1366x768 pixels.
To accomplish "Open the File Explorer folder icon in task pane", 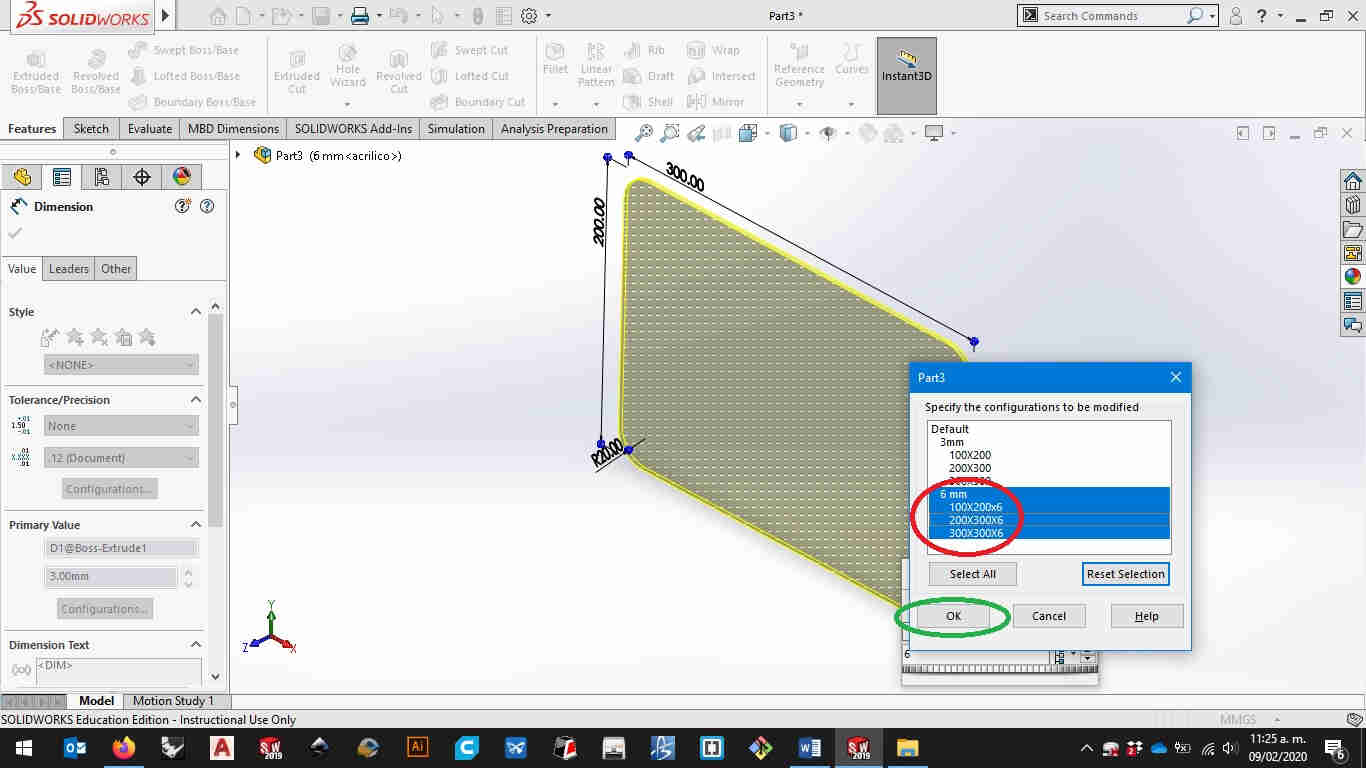I will [x=1353, y=229].
